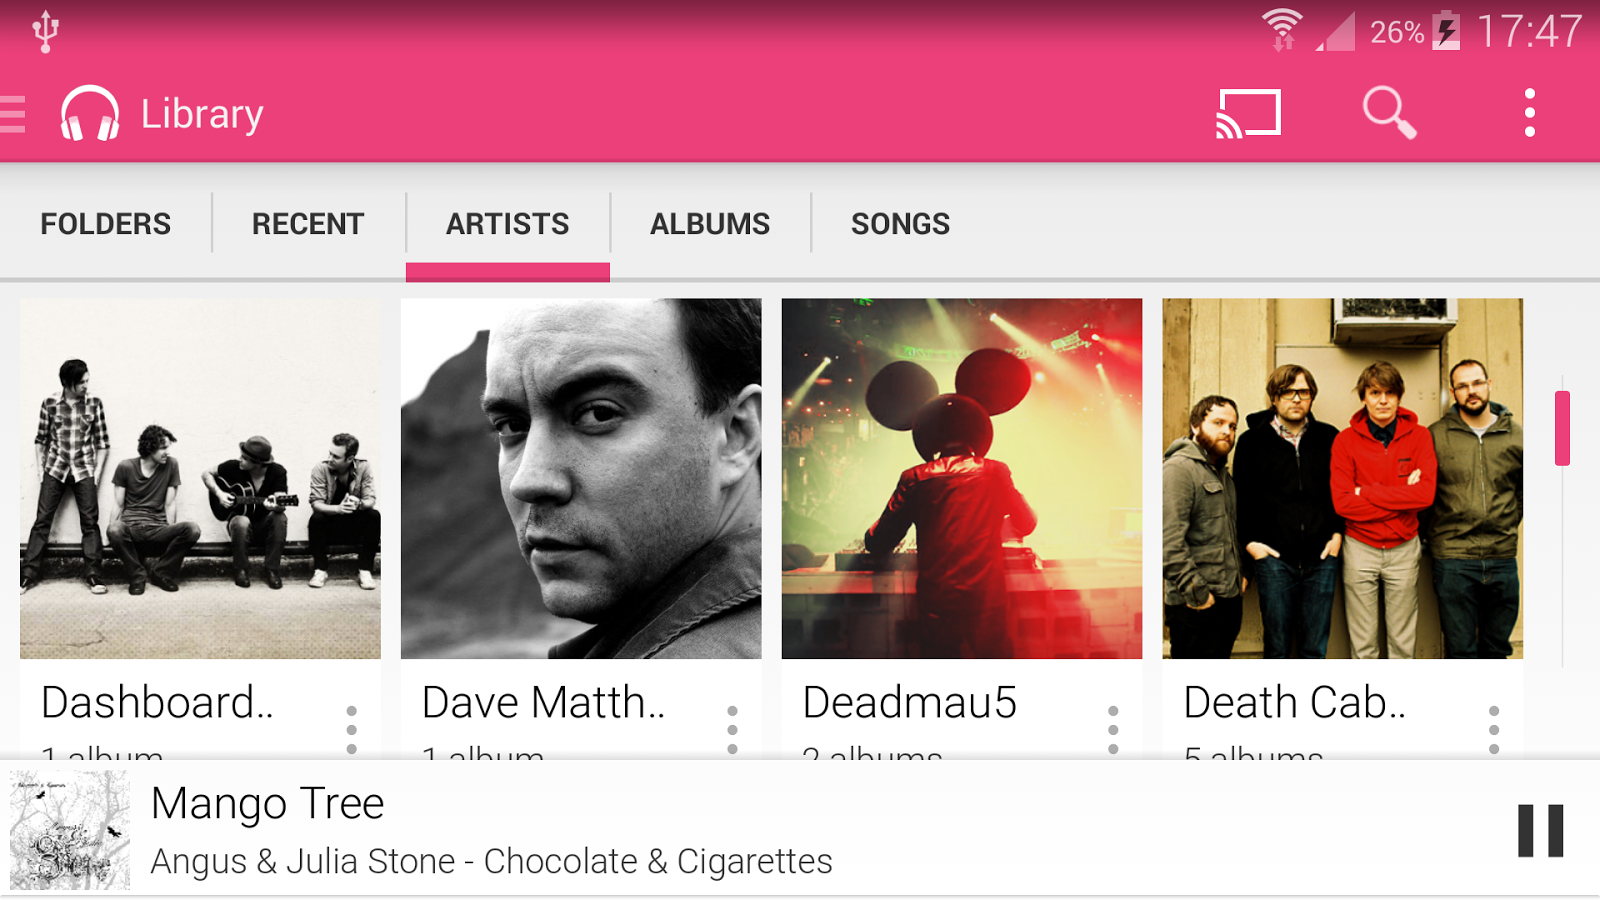Go to the Albums tab
The height and width of the screenshot is (900, 1600).
pyautogui.click(x=710, y=224)
